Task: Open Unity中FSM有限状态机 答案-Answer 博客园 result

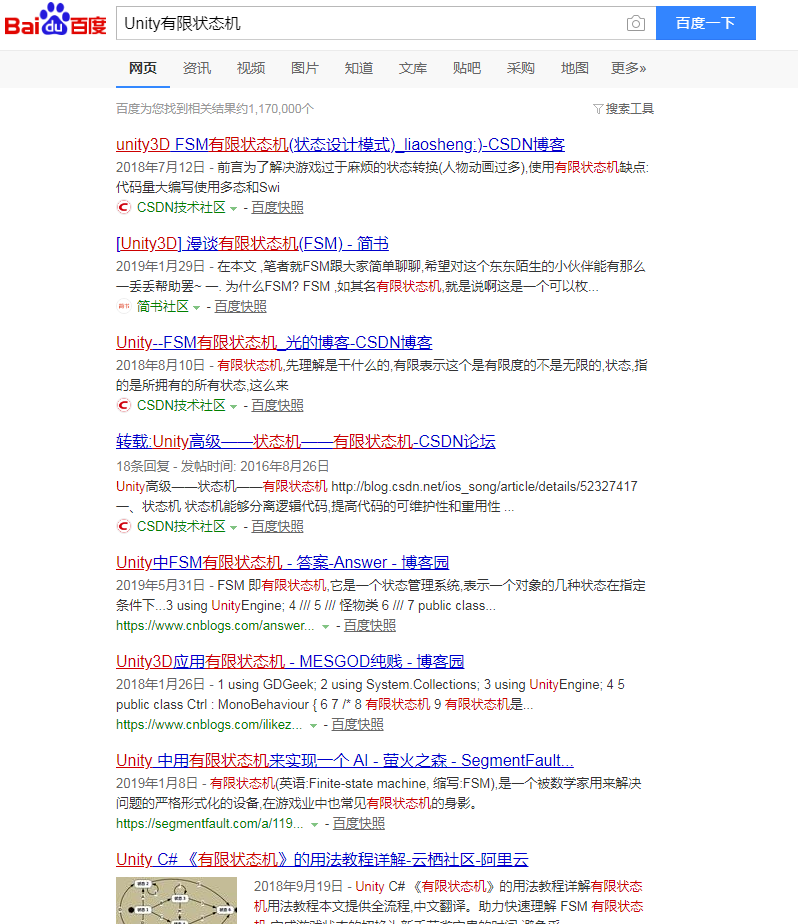Action: tap(282, 562)
